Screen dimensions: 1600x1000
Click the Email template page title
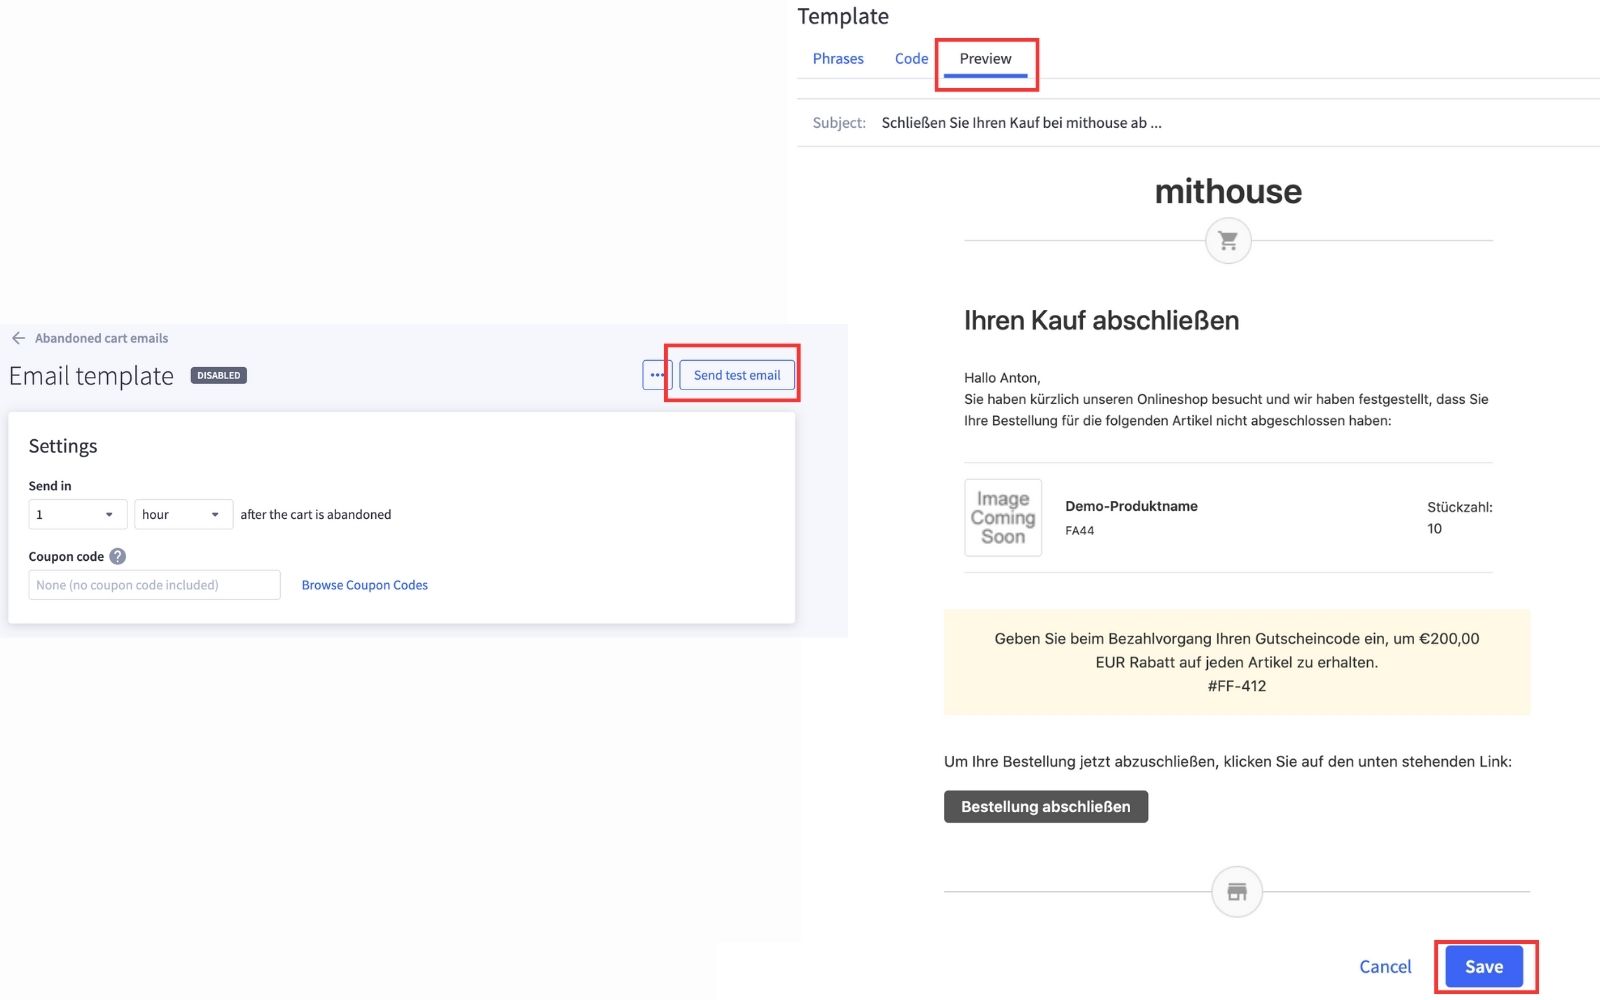91,376
